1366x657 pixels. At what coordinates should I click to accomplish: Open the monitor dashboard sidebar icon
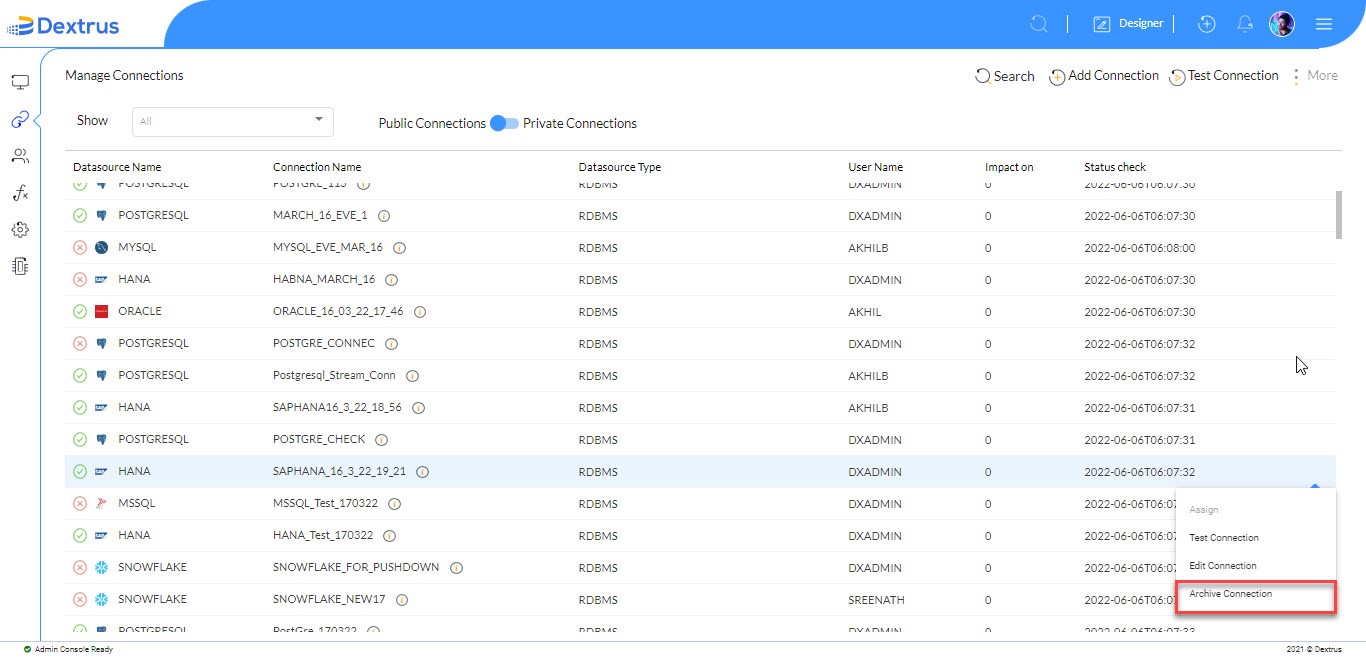click(x=20, y=83)
